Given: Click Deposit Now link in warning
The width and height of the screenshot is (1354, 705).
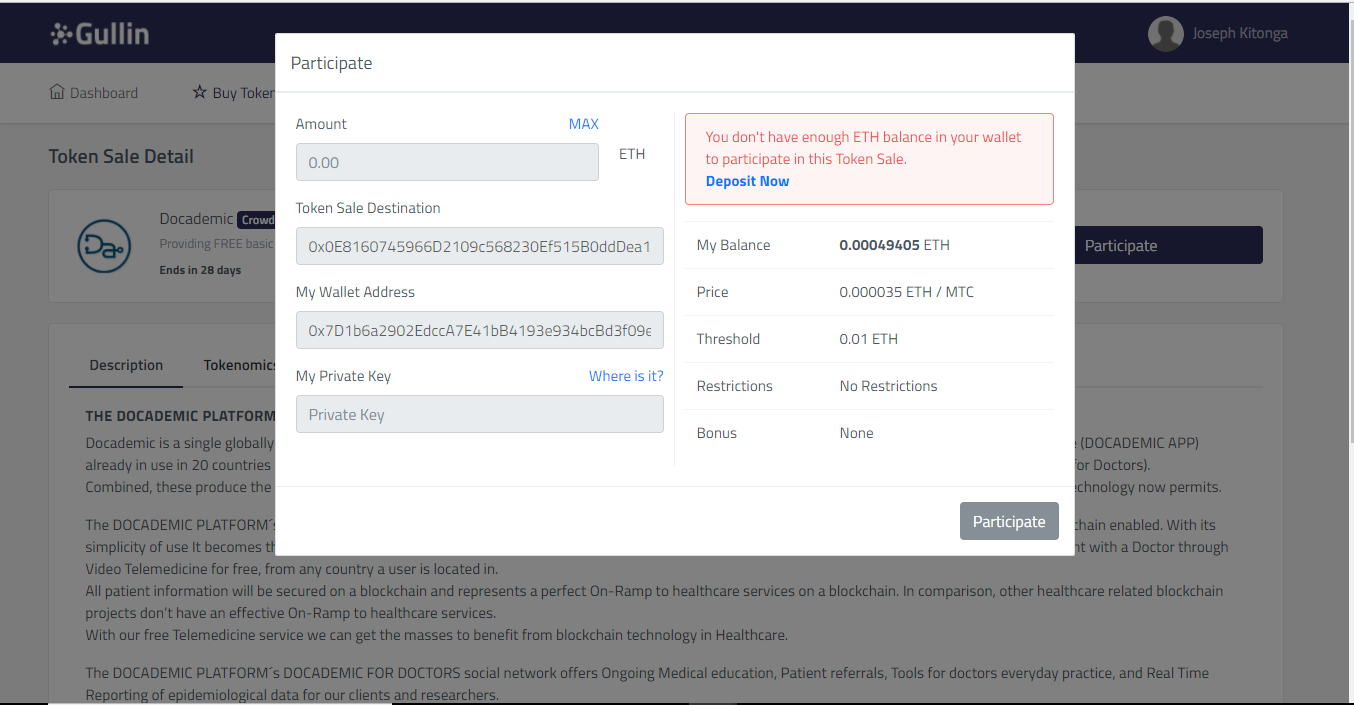Looking at the screenshot, I should (747, 181).
